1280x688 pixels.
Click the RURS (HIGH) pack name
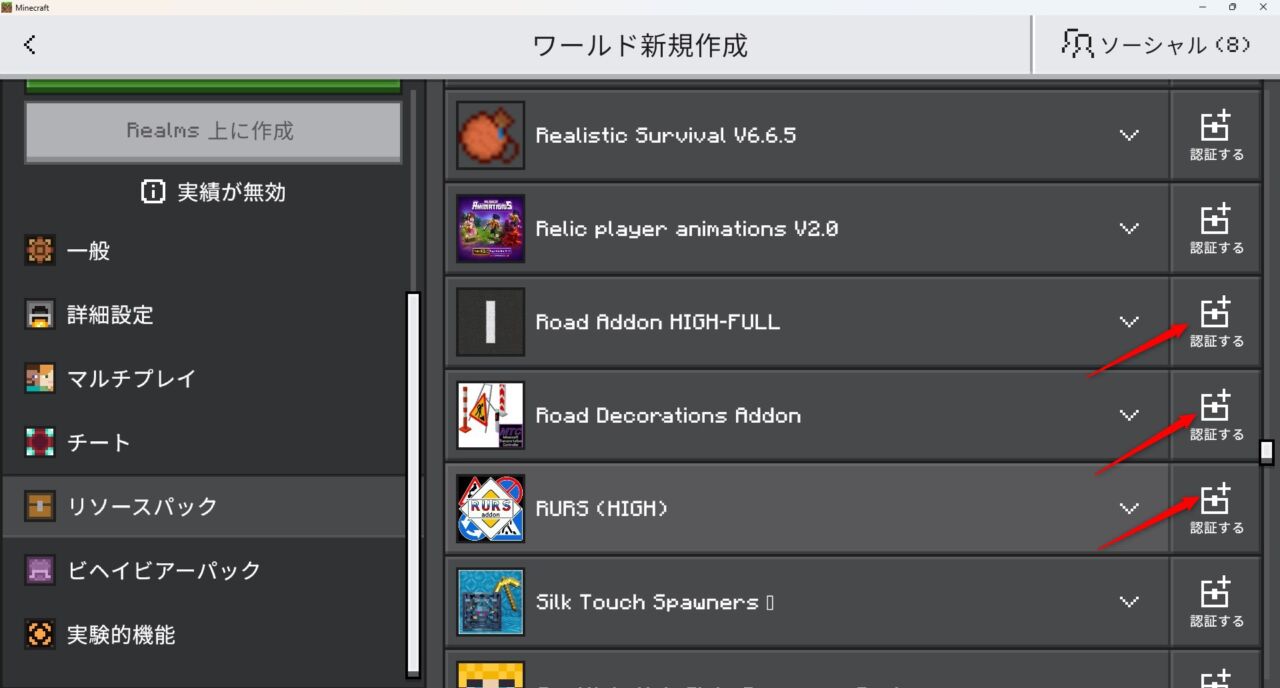[601, 508]
